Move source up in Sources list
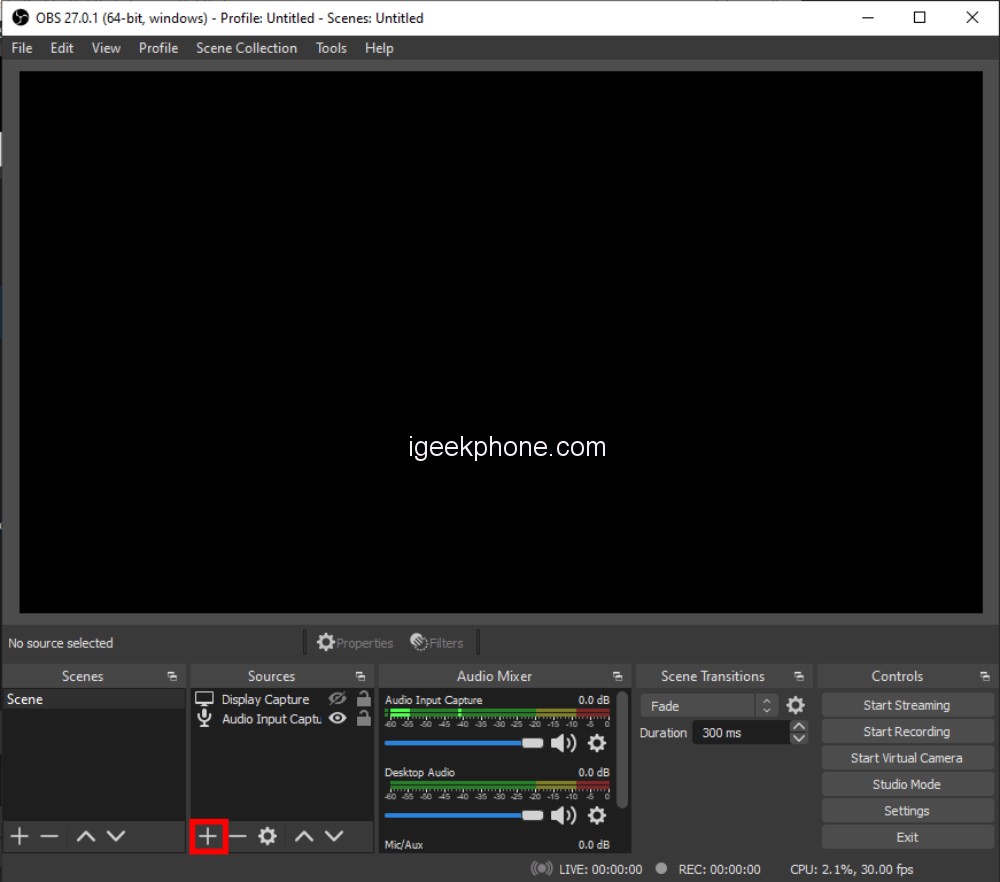 pos(304,836)
